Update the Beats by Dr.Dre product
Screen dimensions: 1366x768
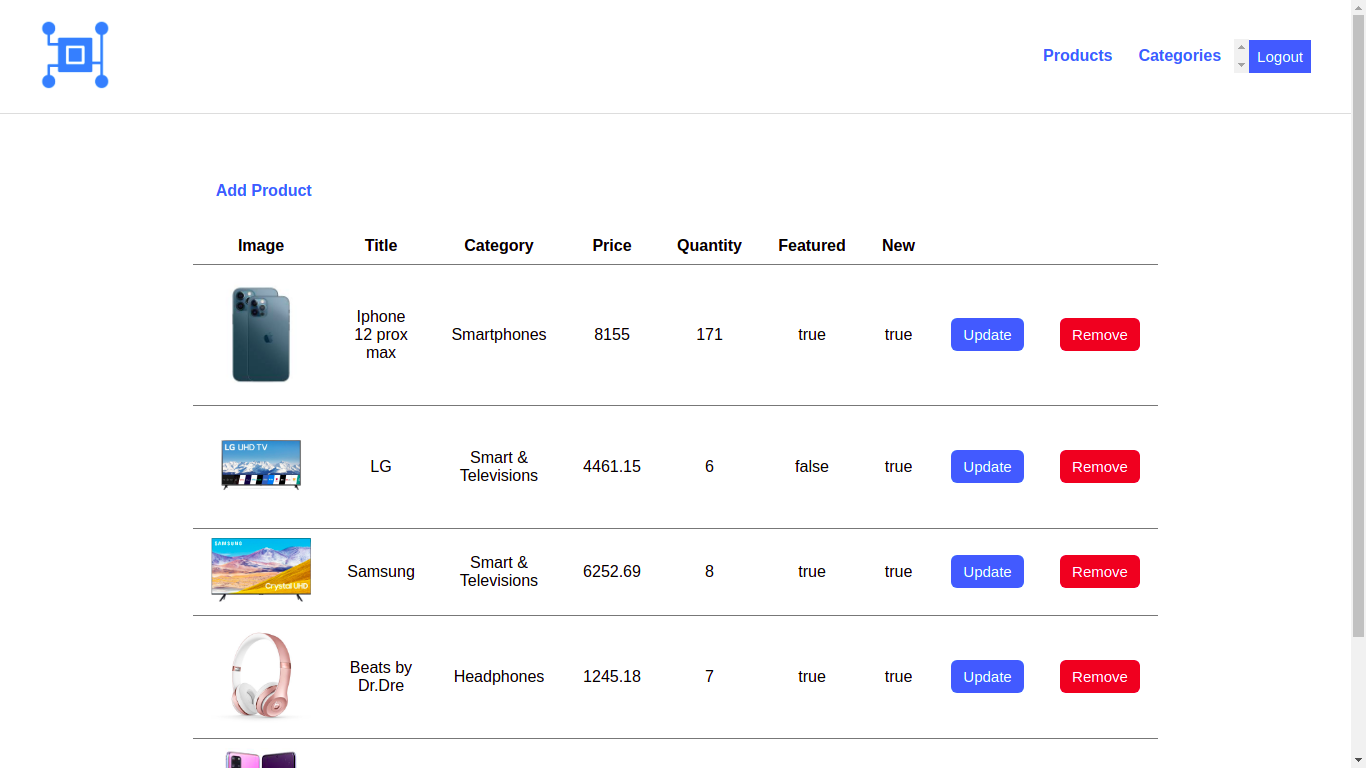click(x=987, y=677)
